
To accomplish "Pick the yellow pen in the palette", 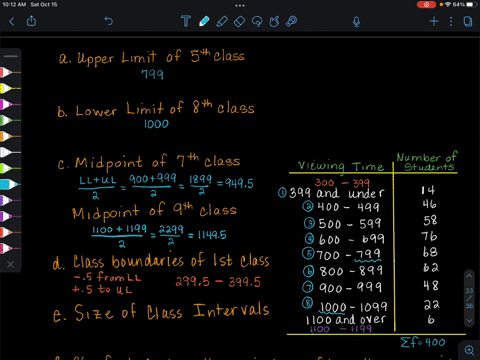I will (10, 88).
